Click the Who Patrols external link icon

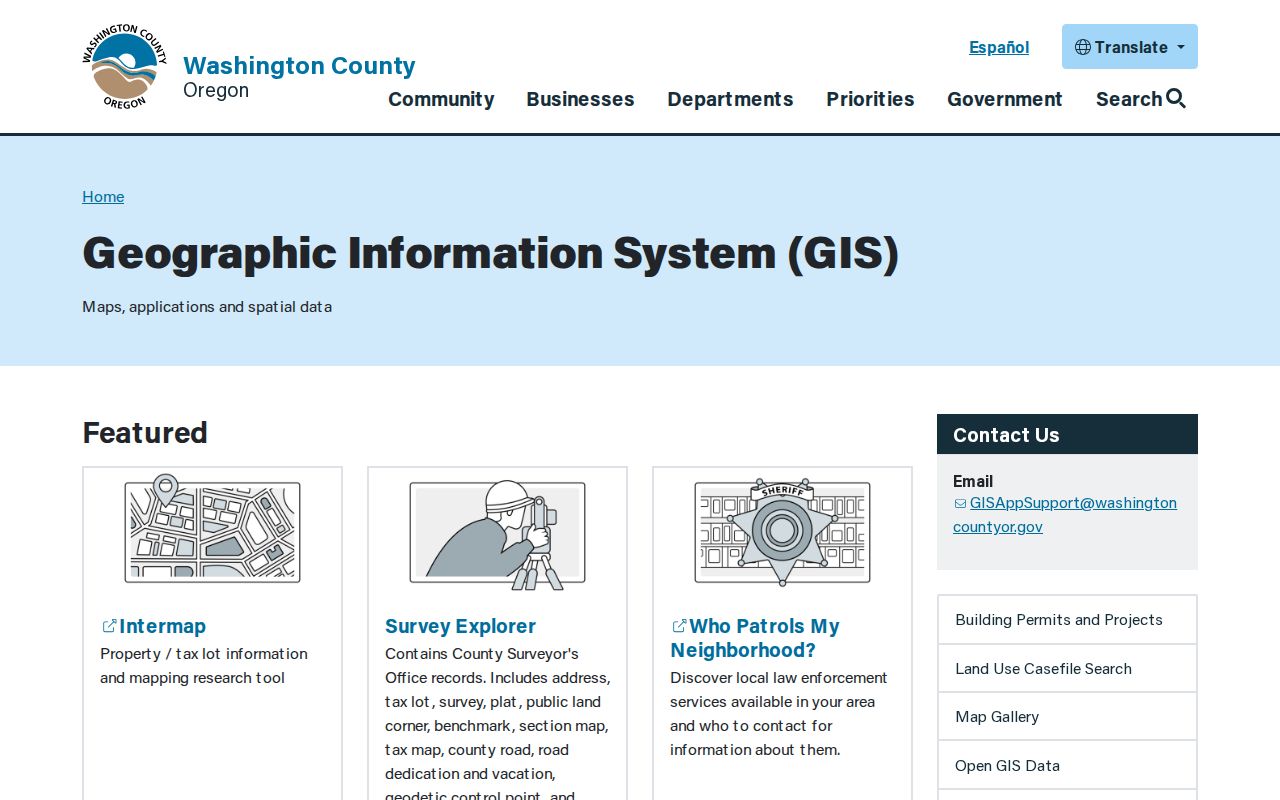(x=679, y=626)
